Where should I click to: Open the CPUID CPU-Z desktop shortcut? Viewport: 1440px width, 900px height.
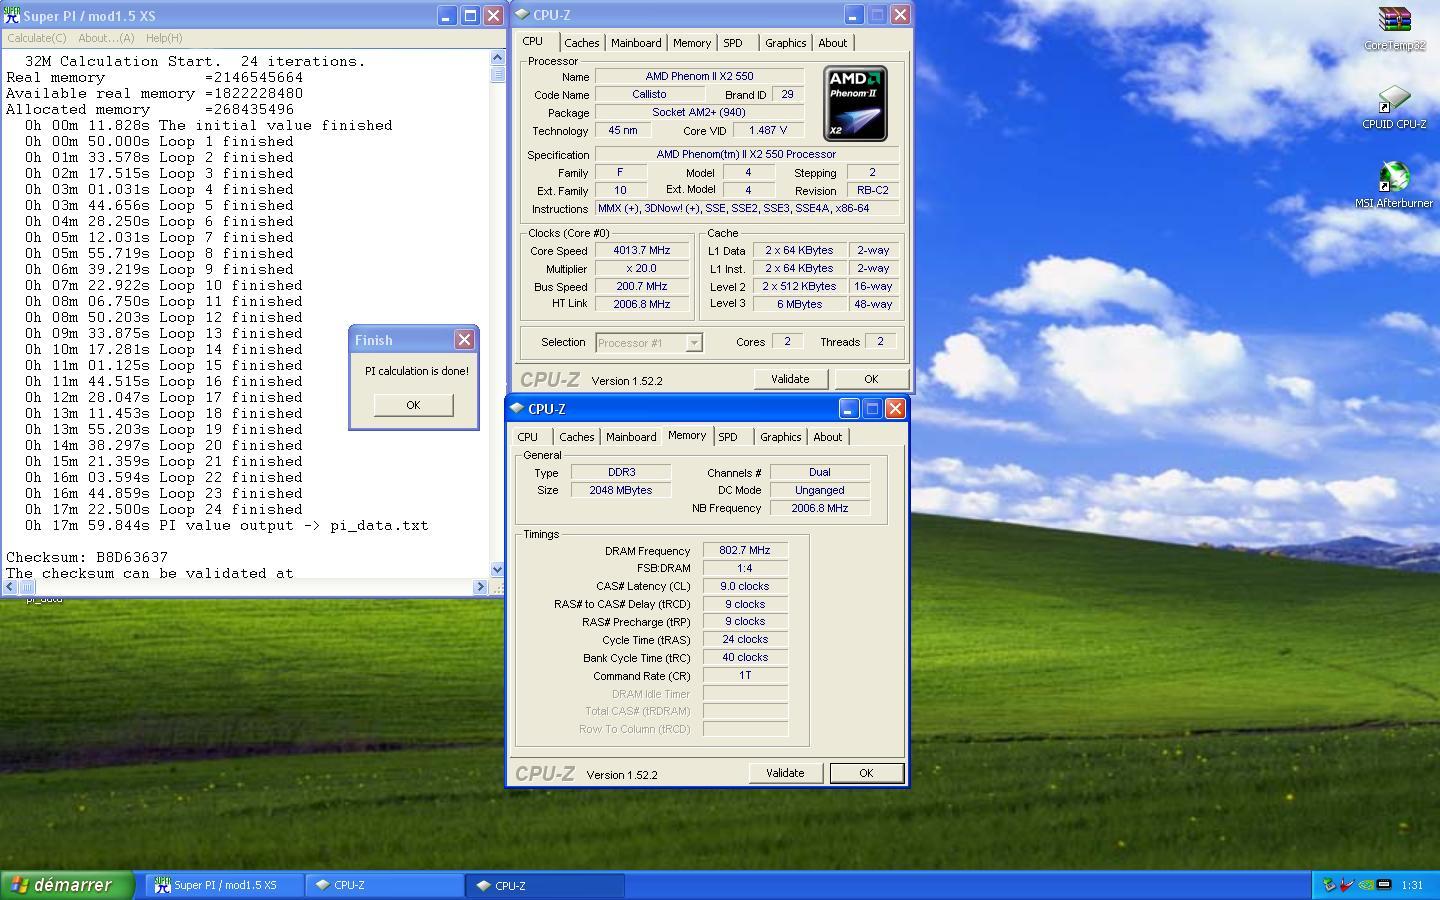tap(1394, 107)
